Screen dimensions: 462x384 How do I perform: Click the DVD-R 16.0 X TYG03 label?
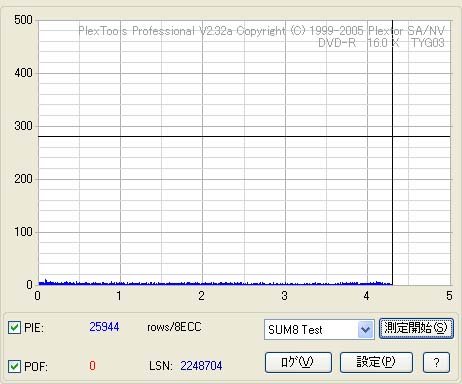tap(381, 43)
